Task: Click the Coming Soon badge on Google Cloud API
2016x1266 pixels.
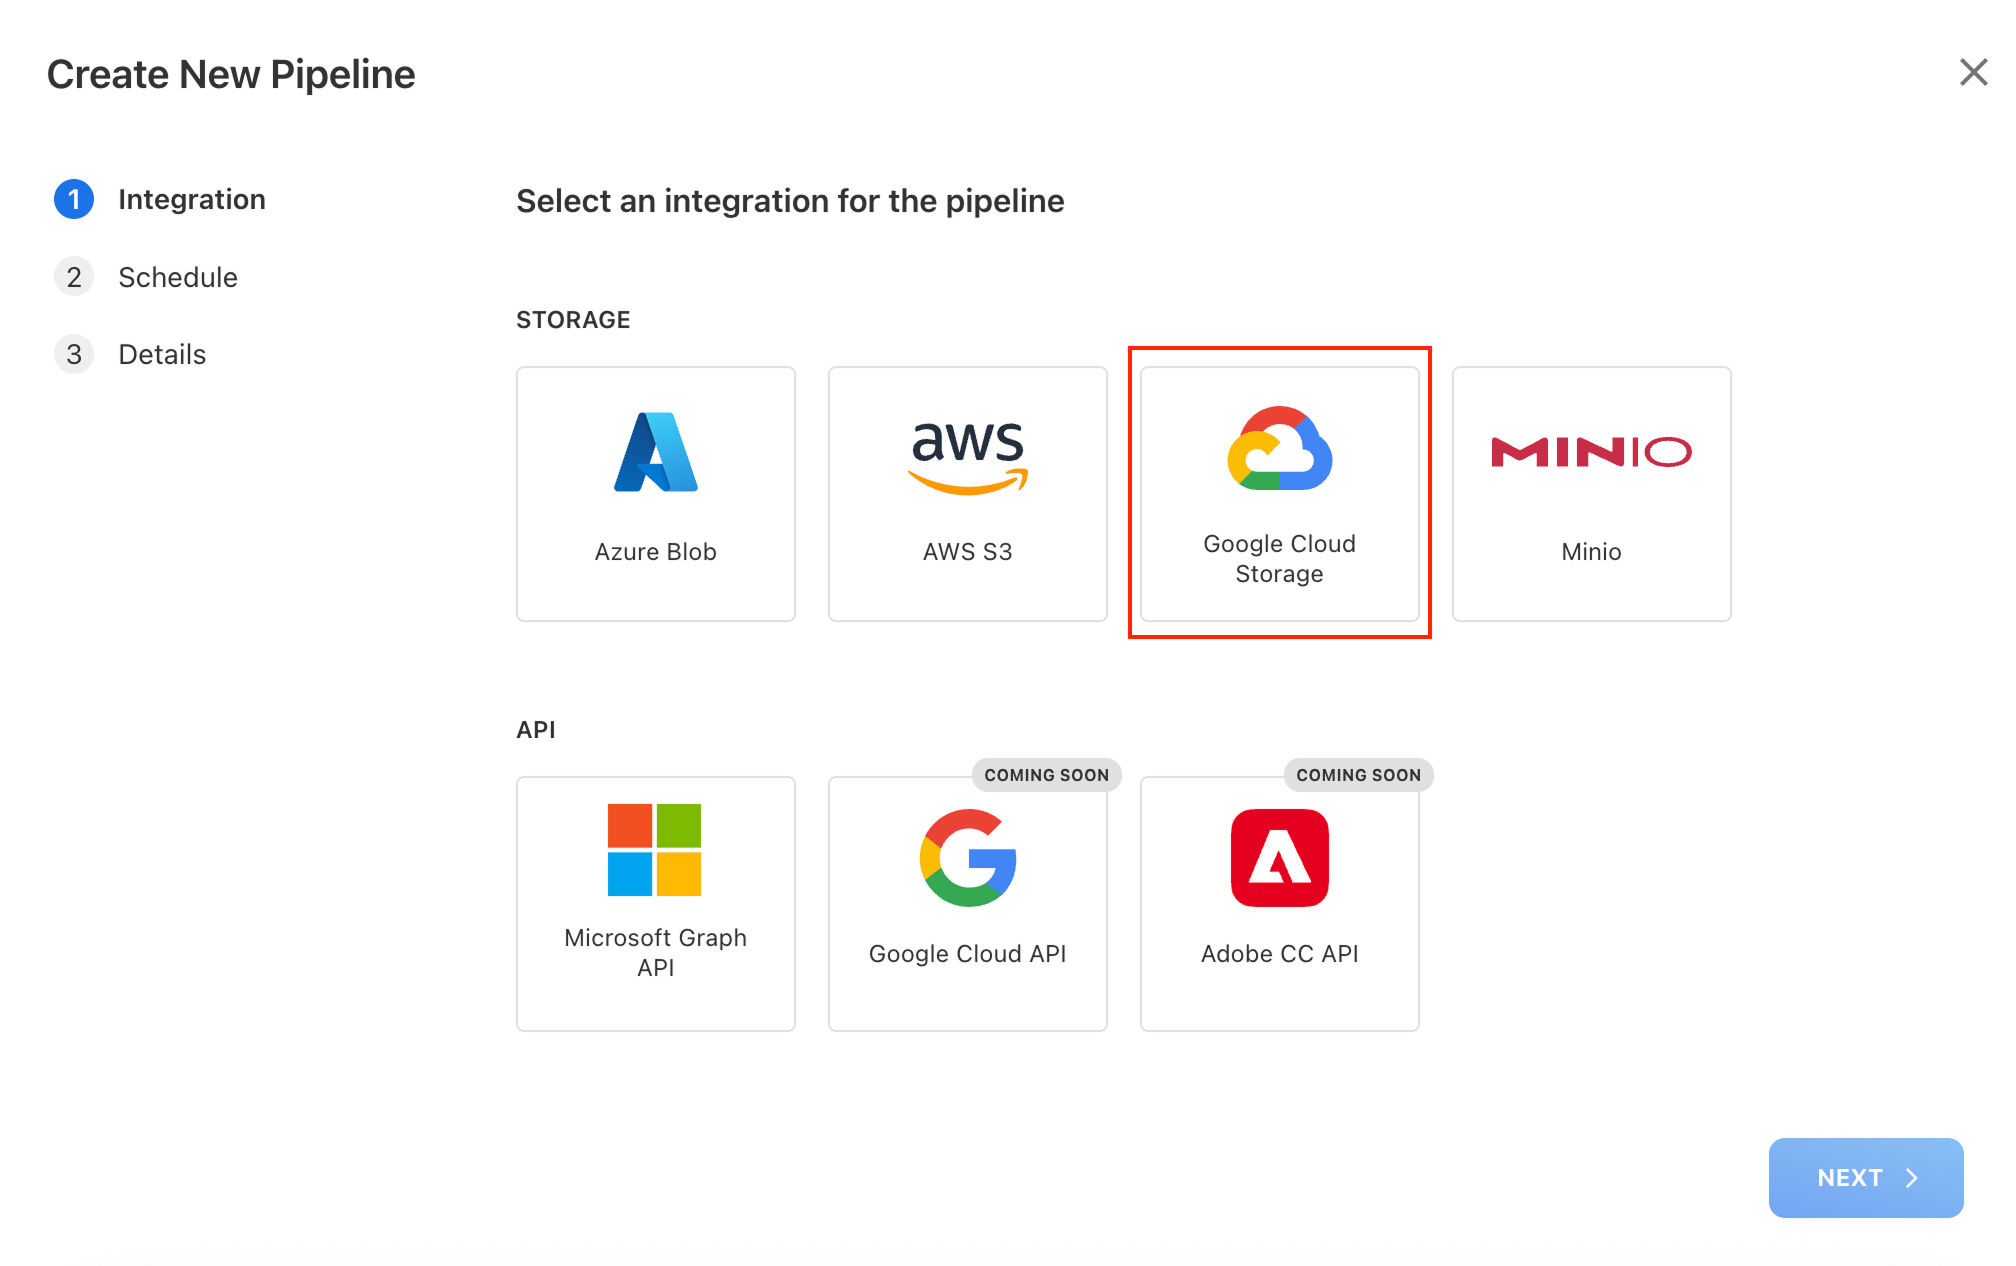Action: [x=1046, y=774]
